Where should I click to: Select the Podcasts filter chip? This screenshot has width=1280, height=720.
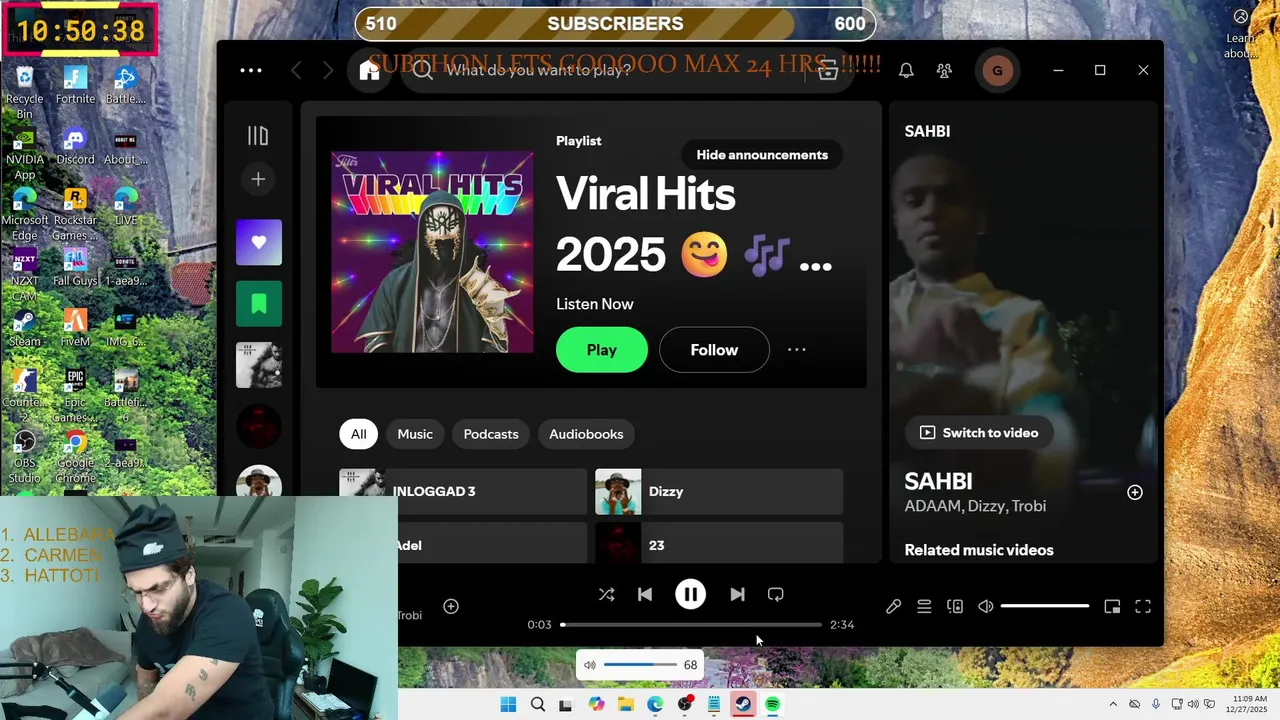(x=491, y=434)
